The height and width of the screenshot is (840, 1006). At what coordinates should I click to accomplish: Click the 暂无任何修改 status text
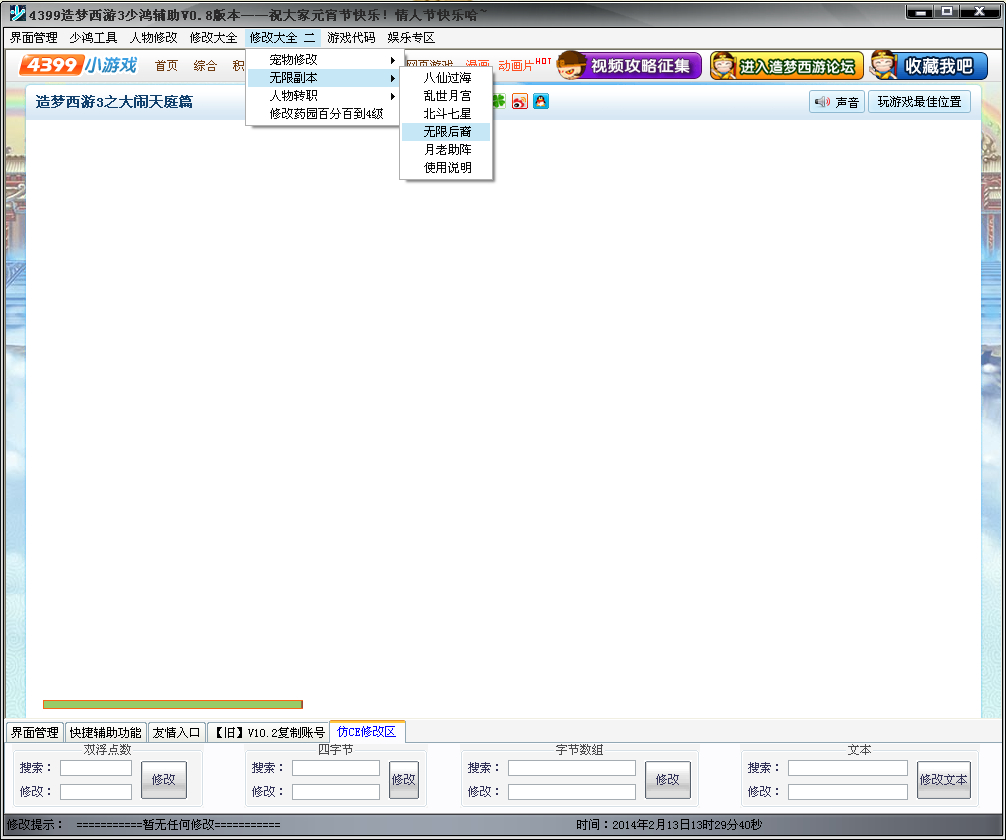178,825
